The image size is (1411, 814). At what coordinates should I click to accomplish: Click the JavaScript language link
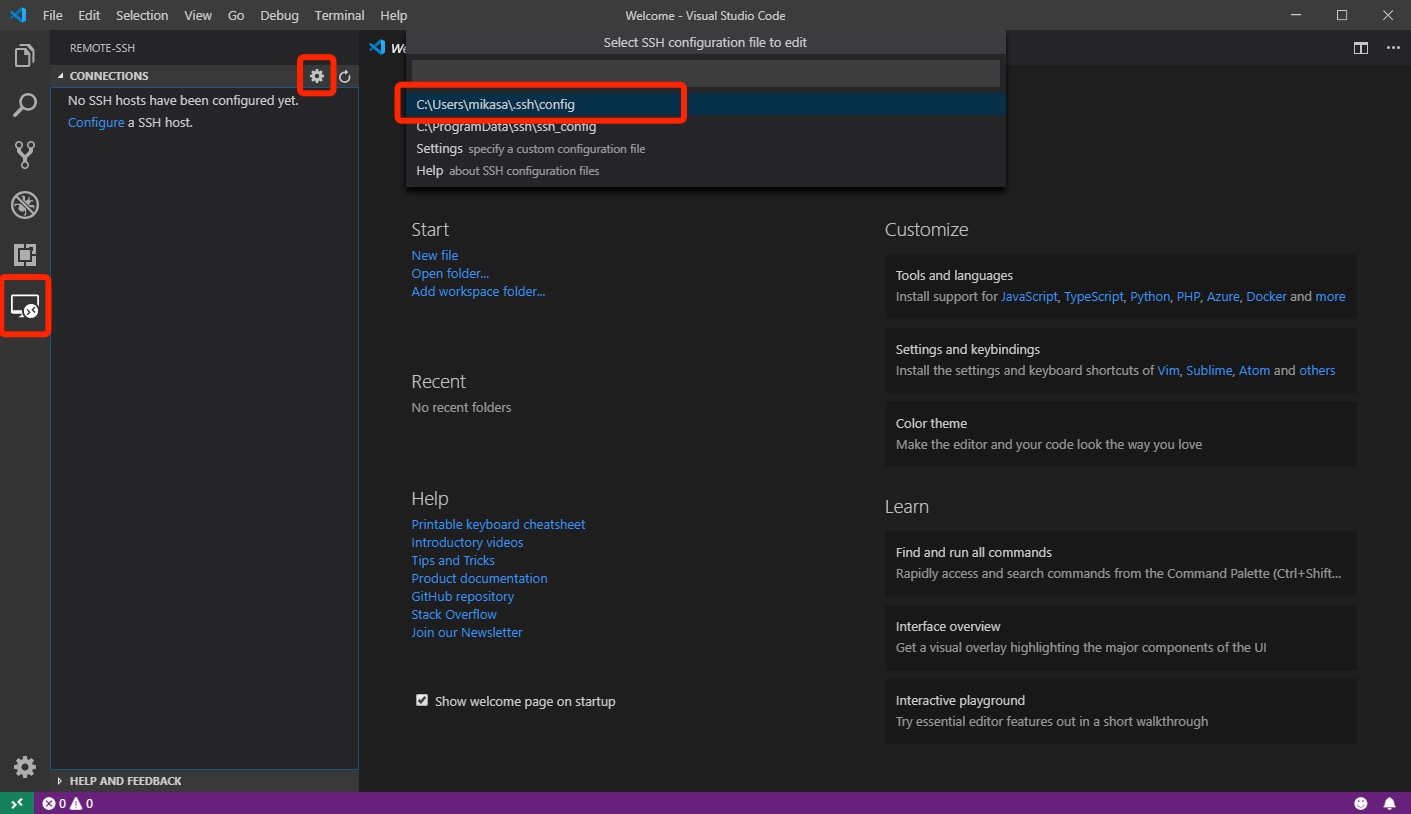point(1029,297)
